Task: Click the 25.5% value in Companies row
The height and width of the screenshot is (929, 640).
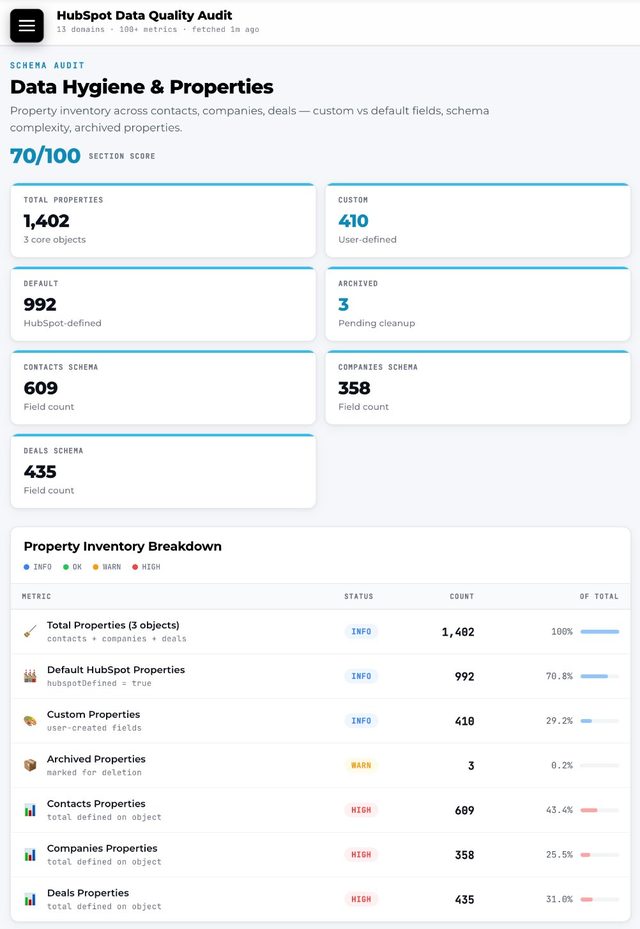Action: pos(559,854)
